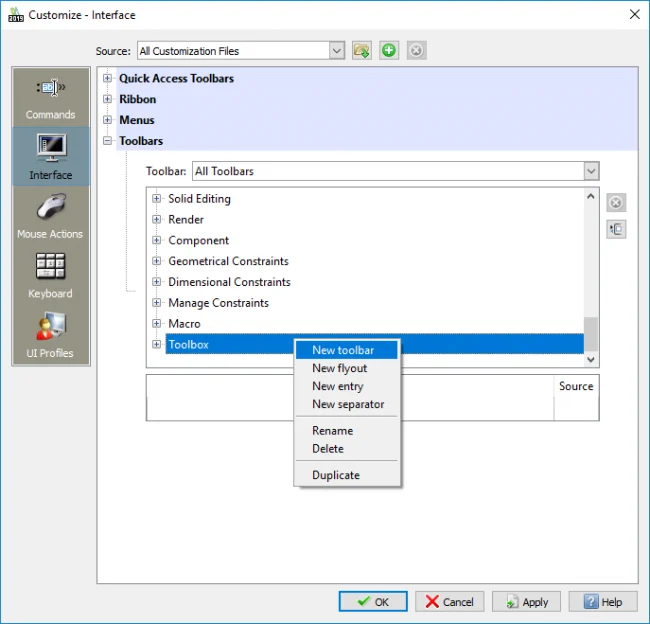Choose Rename from context menu
This screenshot has width=650, height=624.
coord(332,430)
